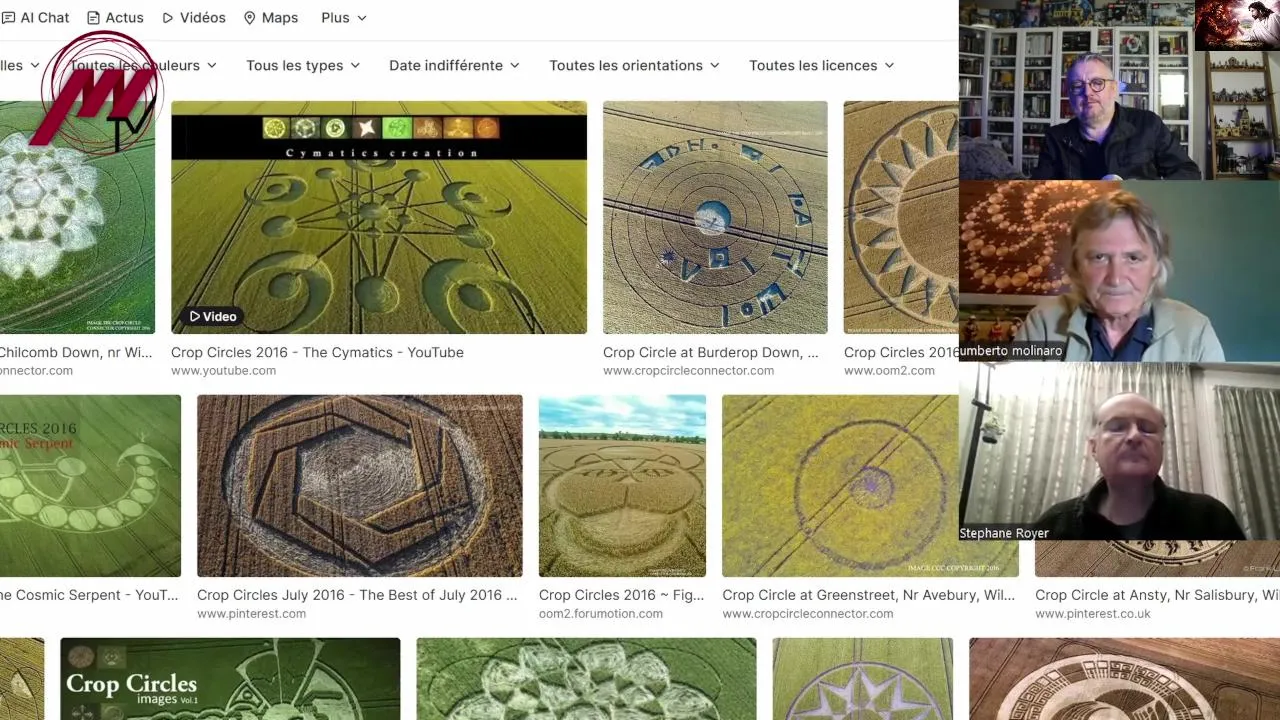The image size is (1280, 720).
Task: Click the www.cropcircleconnector.com source under Greenstreet
Action: tap(808, 613)
